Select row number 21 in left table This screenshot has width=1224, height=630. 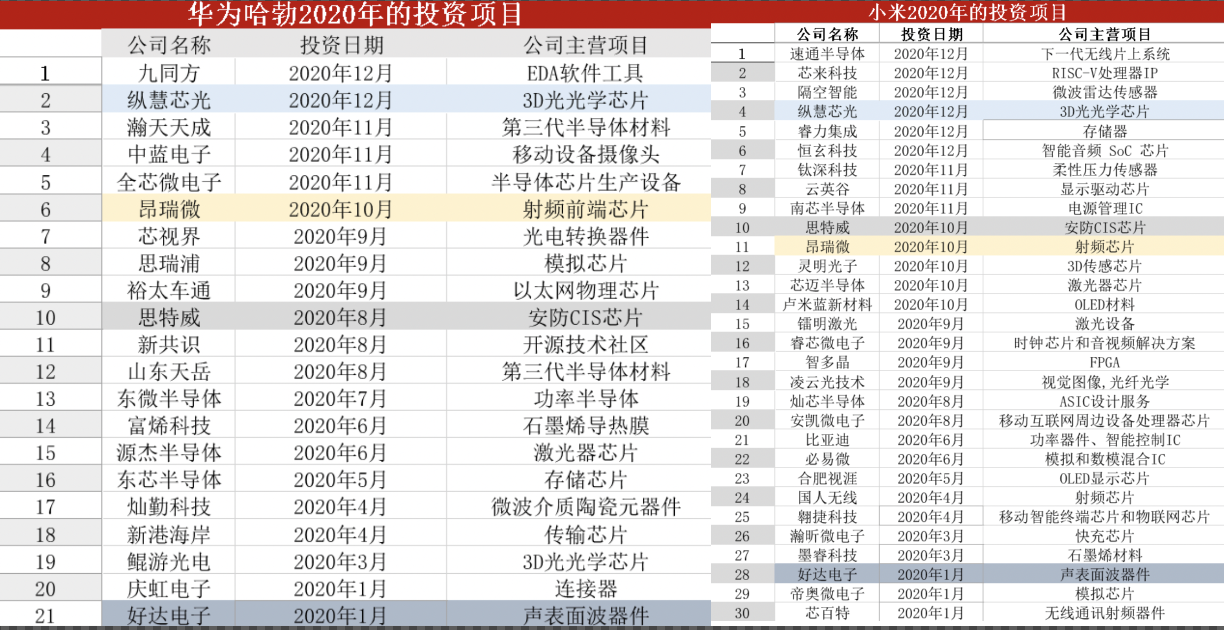pyautogui.click(x=44, y=615)
